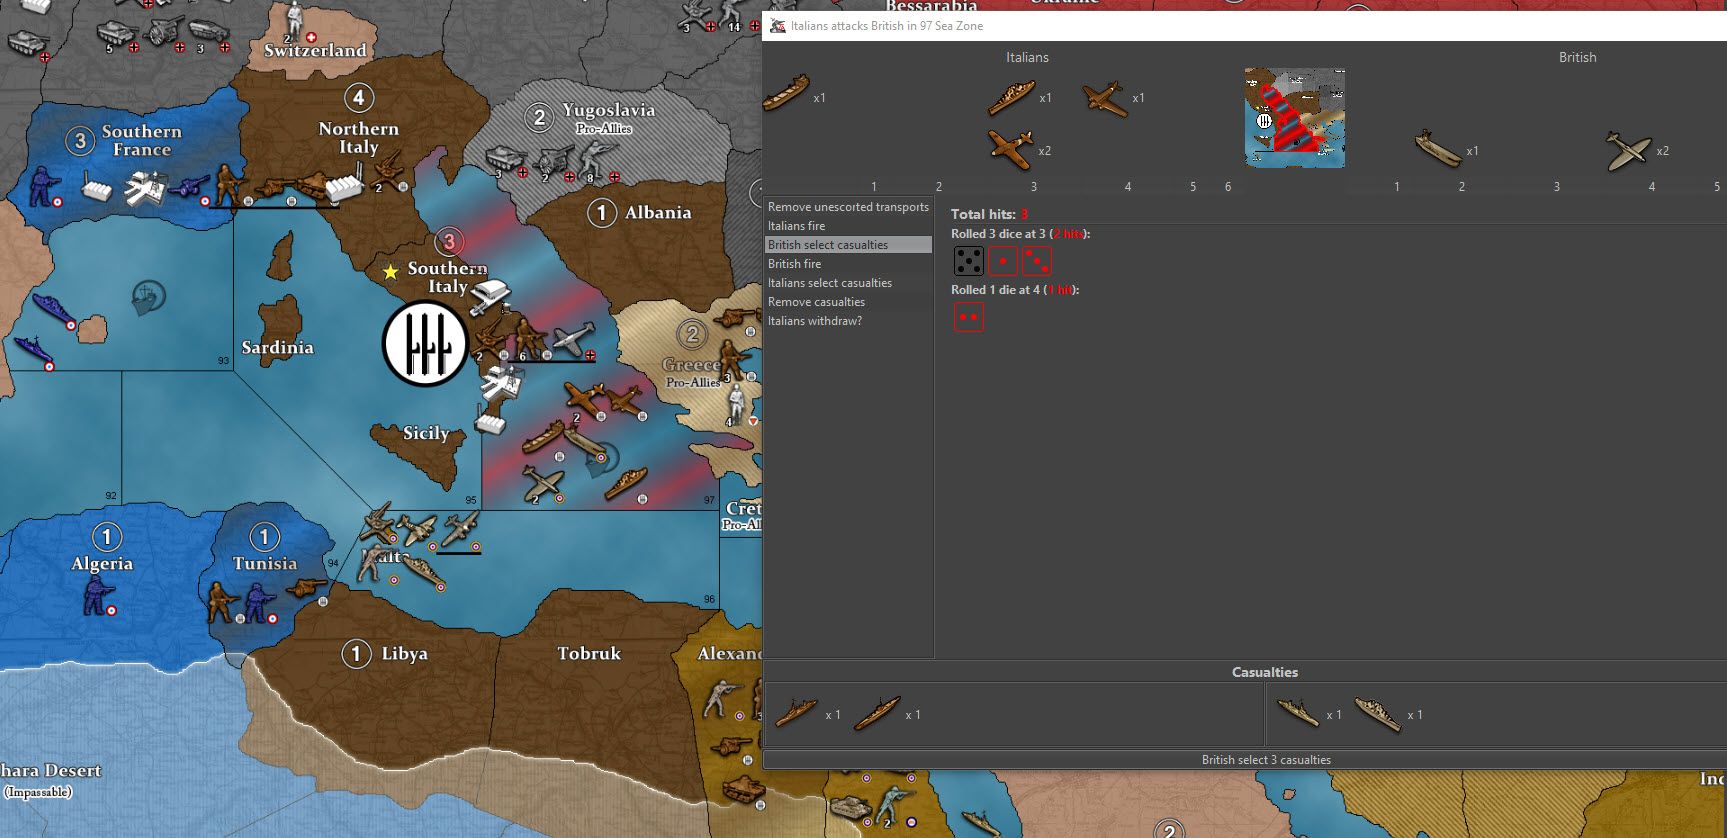Click the first Italian casualty ship icon
Viewport: 1727px width, 838px height.
pos(796,713)
